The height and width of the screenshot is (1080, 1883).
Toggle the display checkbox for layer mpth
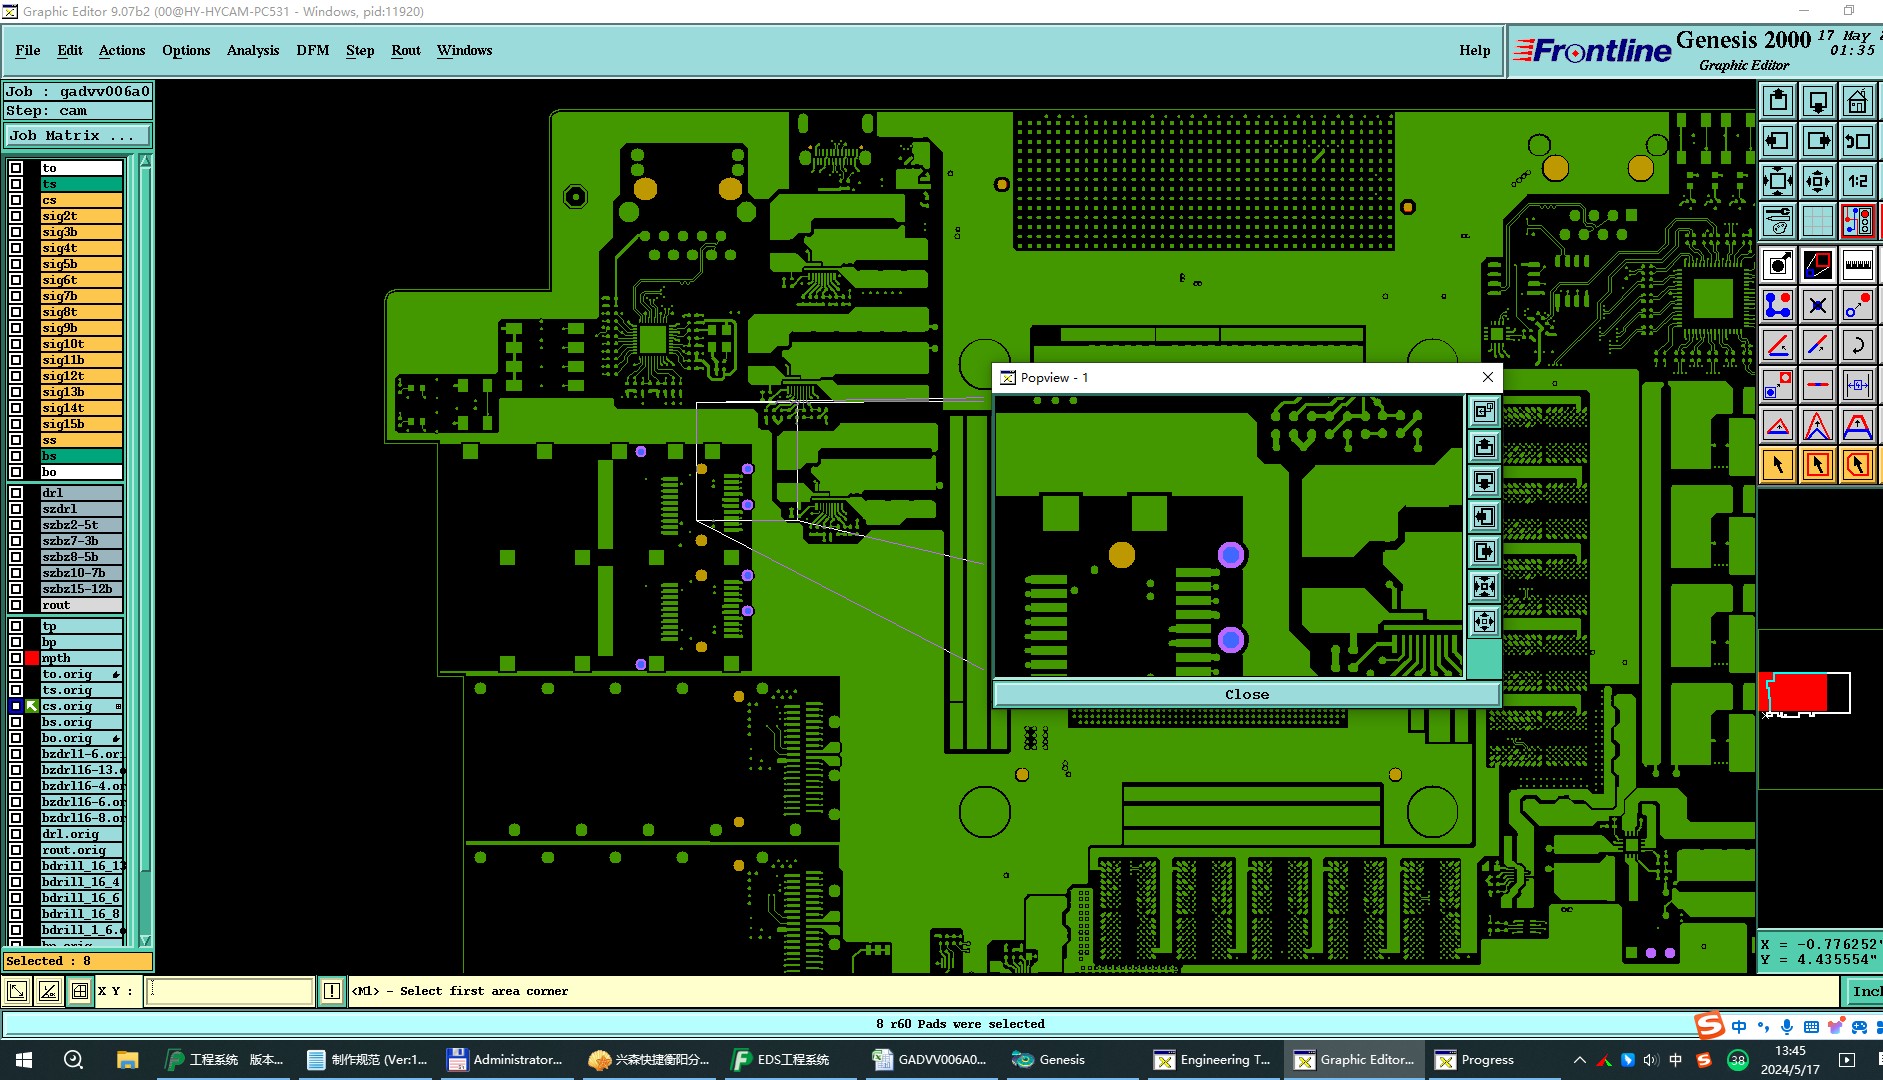[16, 658]
